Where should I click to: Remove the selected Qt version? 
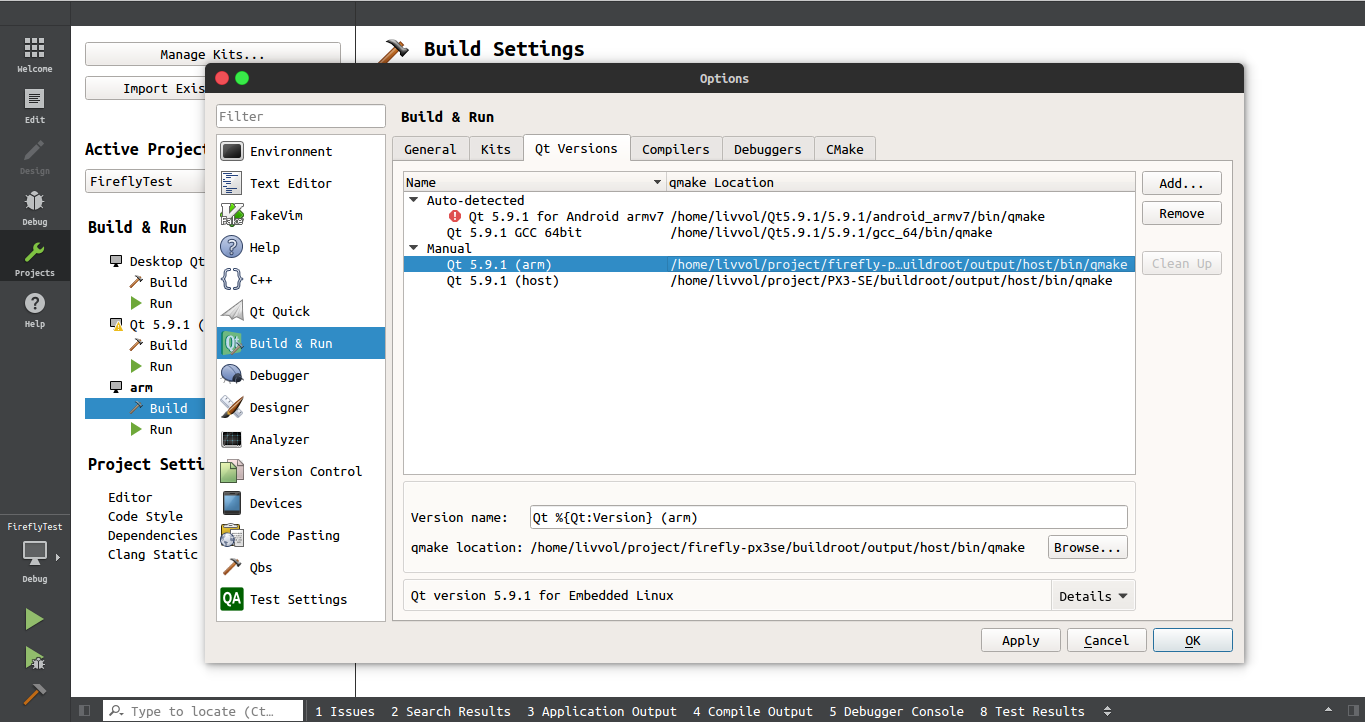1182,213
